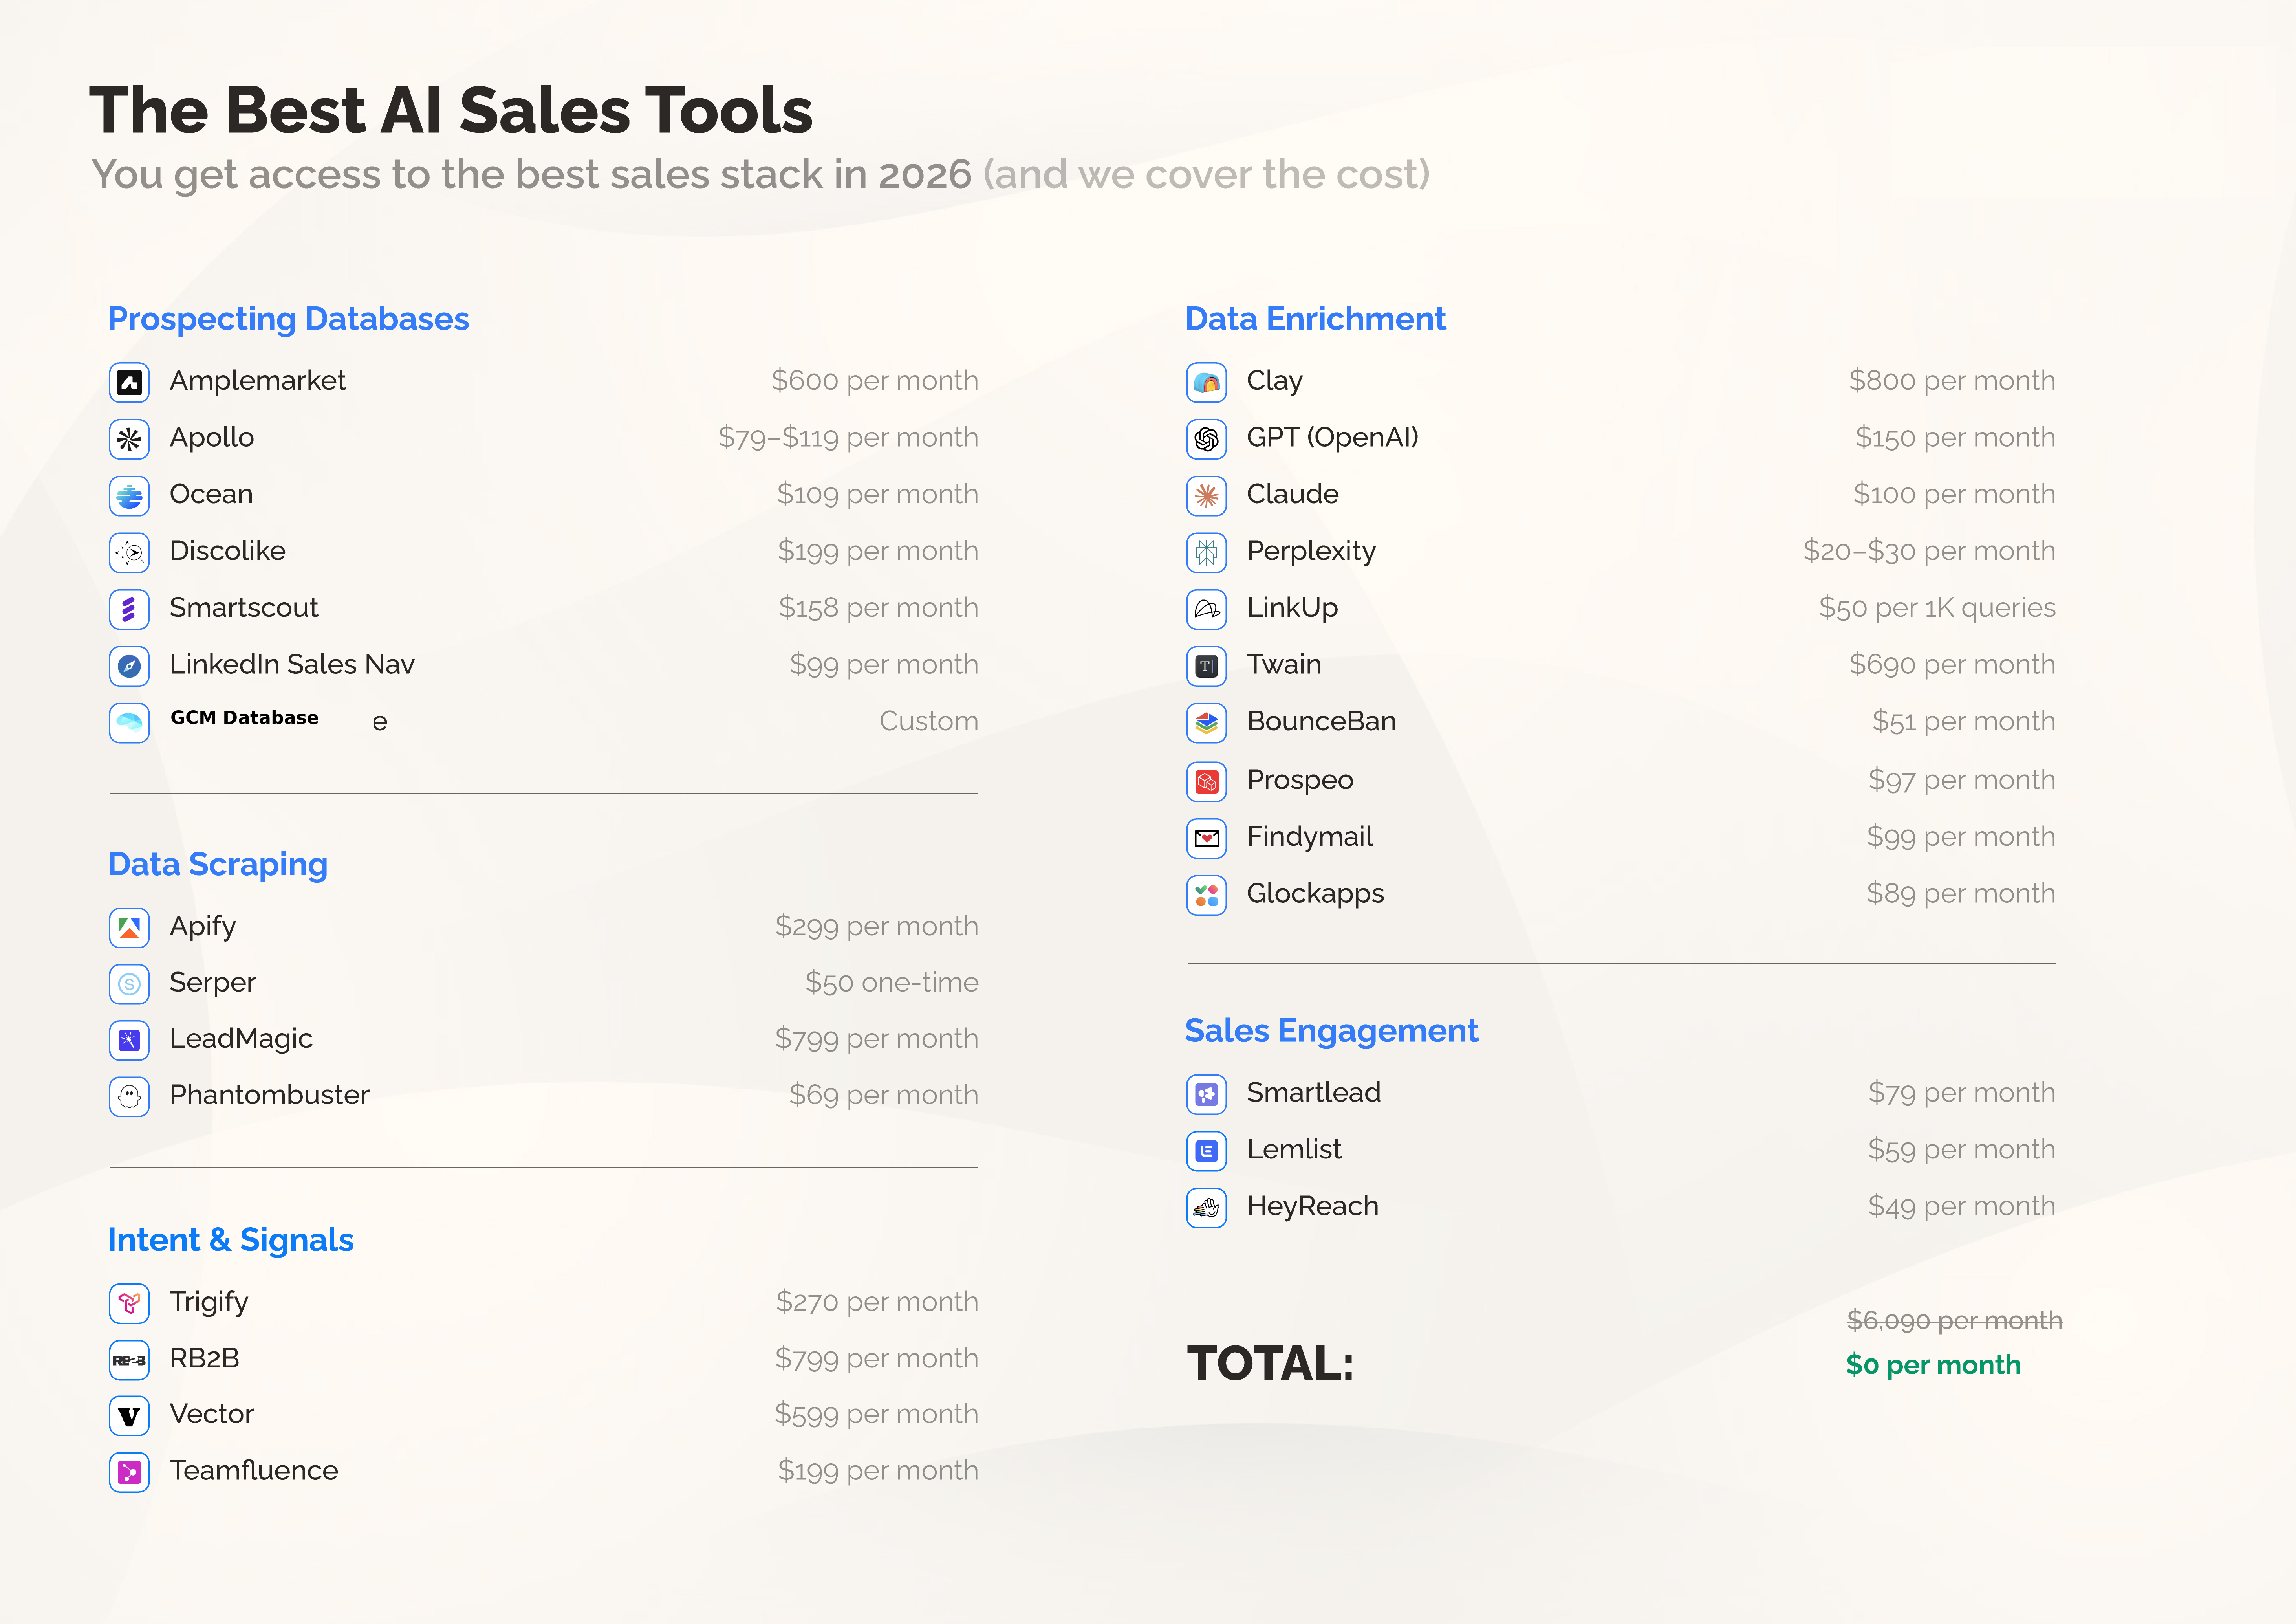2296x1624 pixels.
Task: Click the 'Teamfluence' name text
Action: click(x=254, y=1471)
